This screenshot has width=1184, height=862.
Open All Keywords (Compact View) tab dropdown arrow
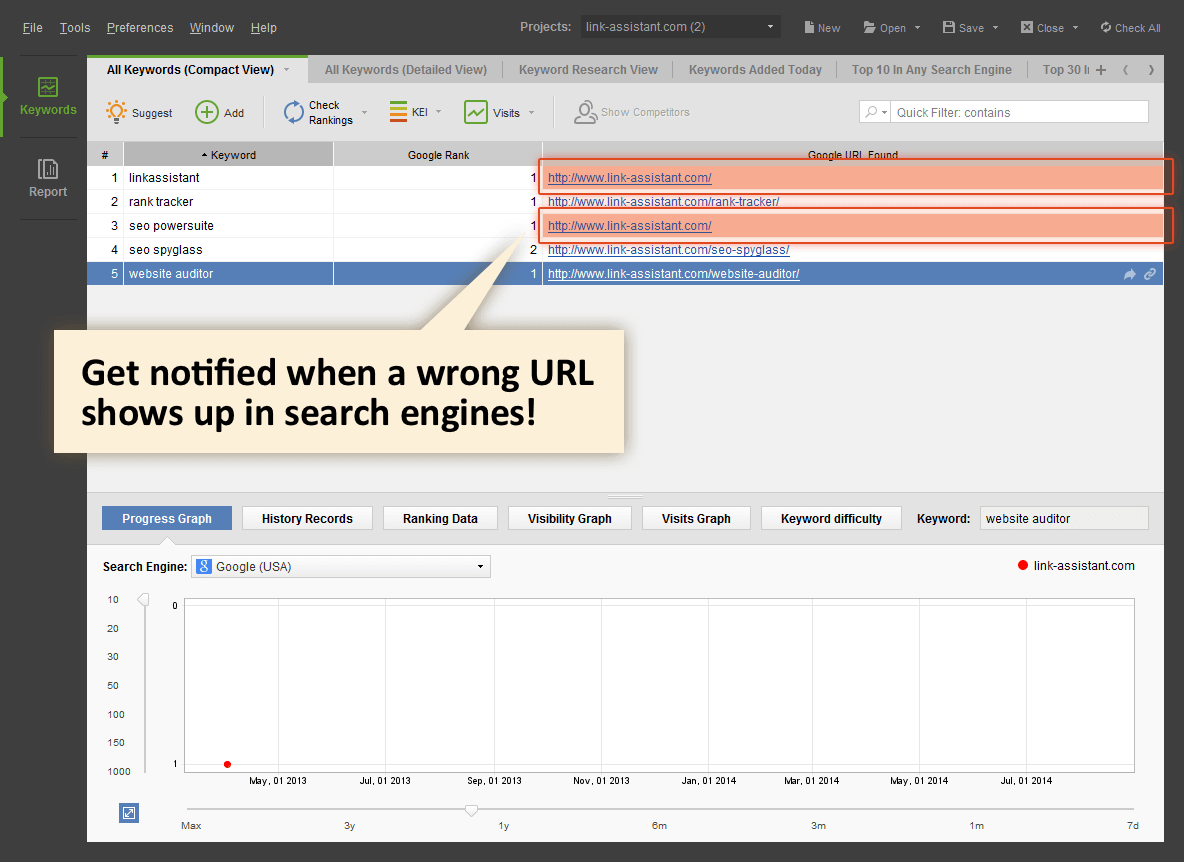(x=286, y=69)
